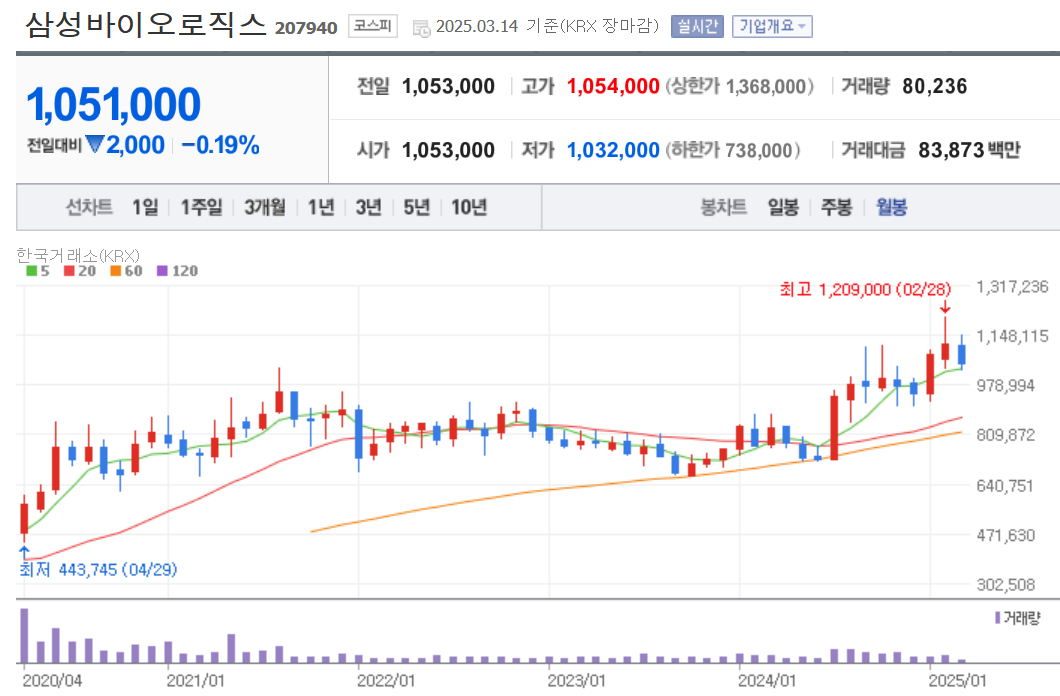Click the 한국거래소(KRX) label
The width and height of the screenshot is (1060, 696).
click(78, 255)
